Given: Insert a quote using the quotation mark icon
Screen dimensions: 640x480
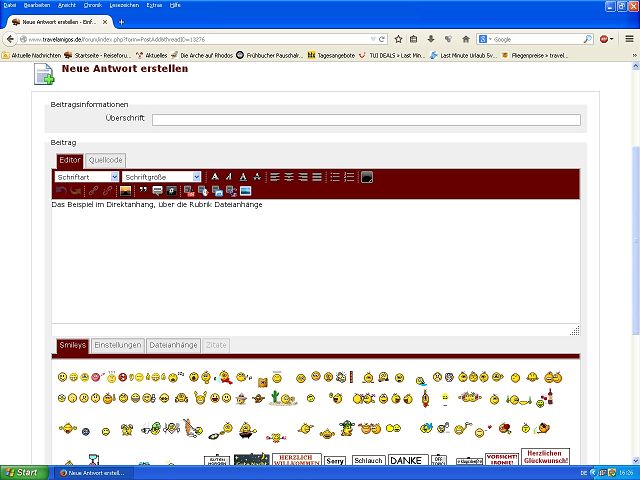Looking at the screenshot, I should (143, 190).
